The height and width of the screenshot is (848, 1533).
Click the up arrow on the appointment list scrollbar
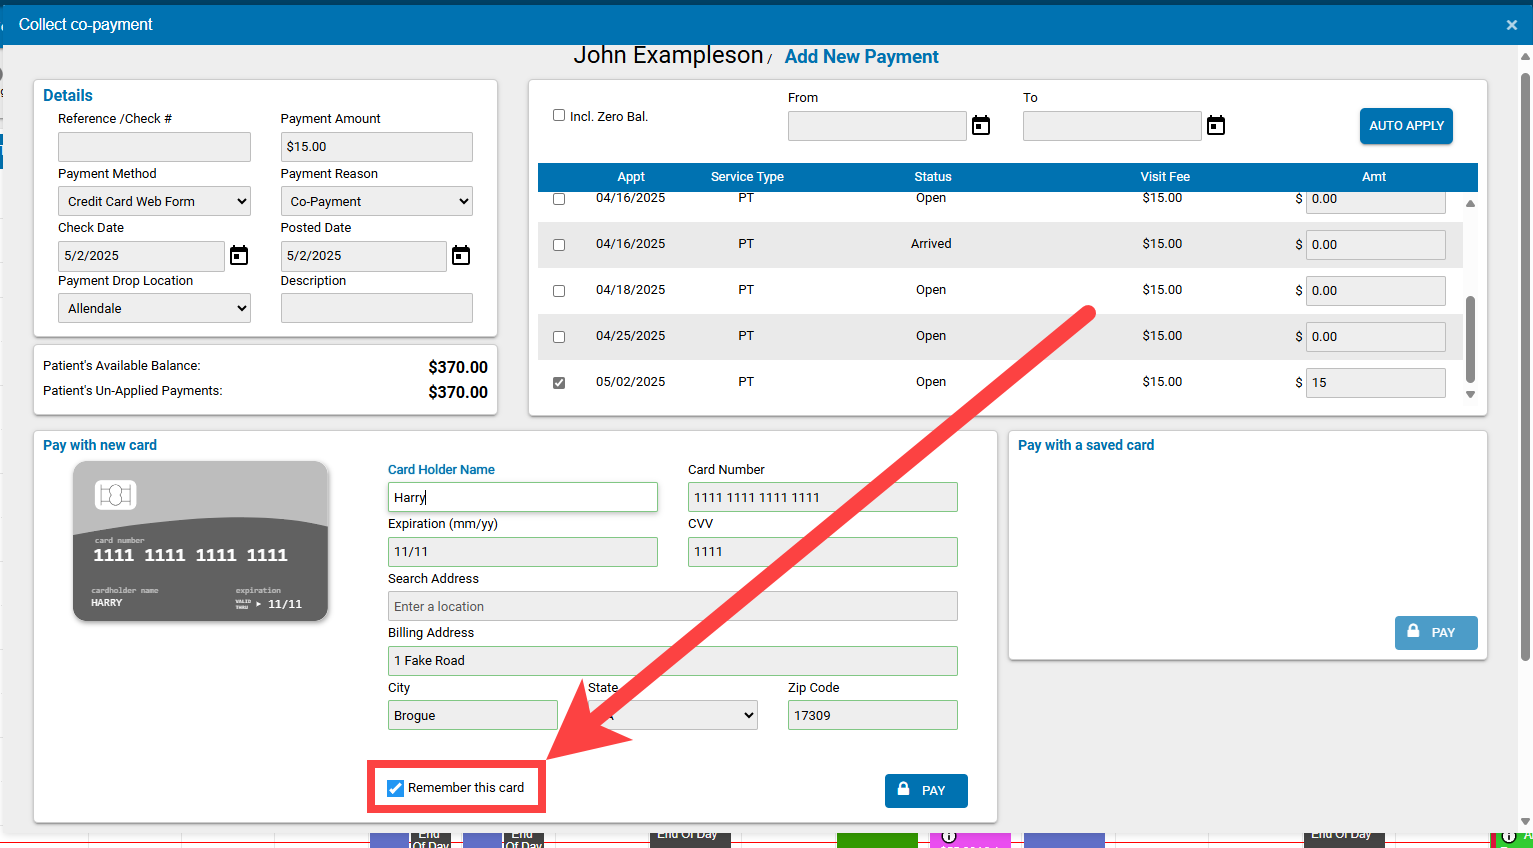click(x=1470, y=203)
